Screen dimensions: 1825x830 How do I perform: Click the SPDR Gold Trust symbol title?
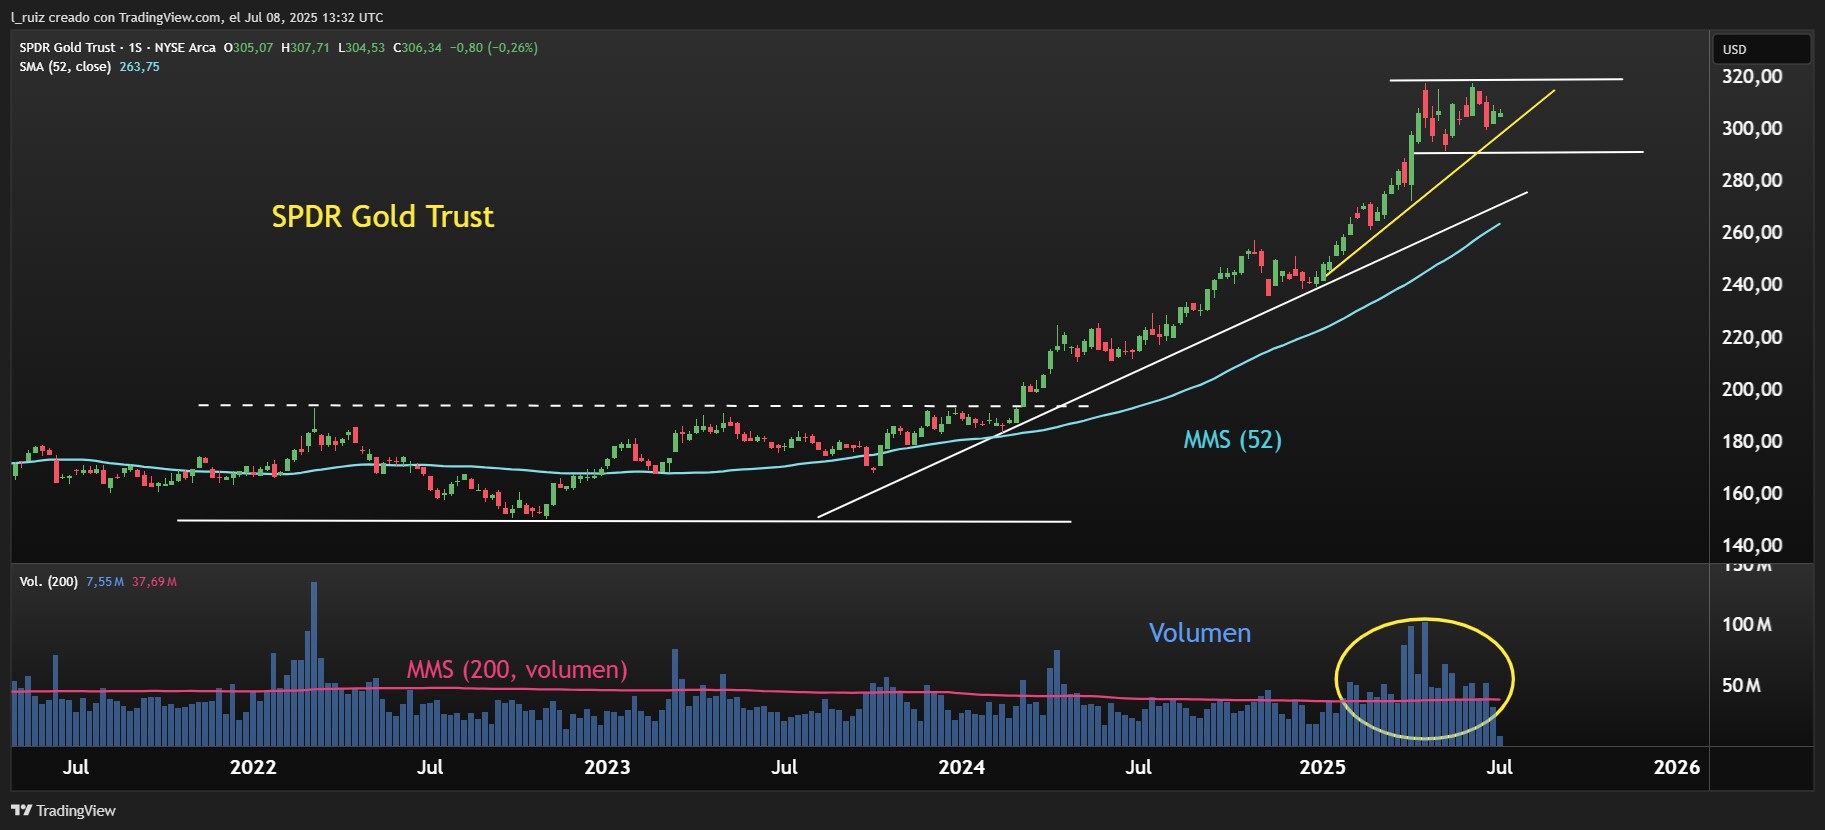pos(117,47)
